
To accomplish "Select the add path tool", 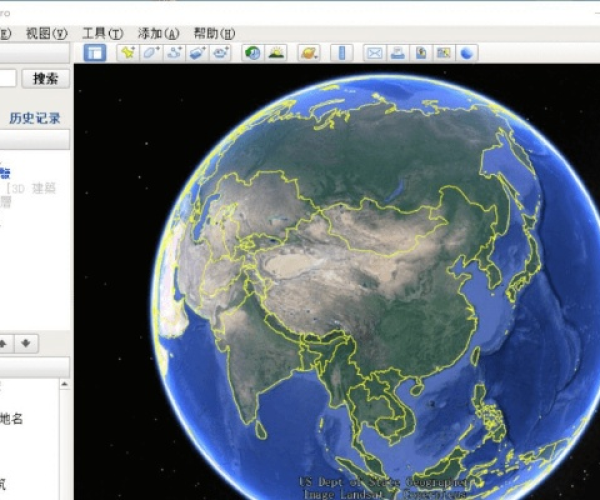I will click(174, 53).
